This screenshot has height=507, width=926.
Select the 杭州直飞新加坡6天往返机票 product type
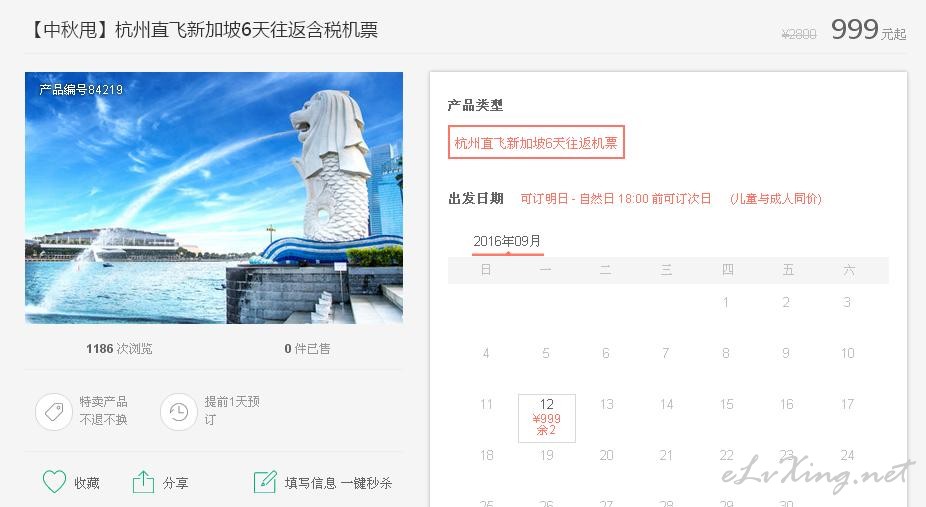pyautogui.click(x=536, y=142)
